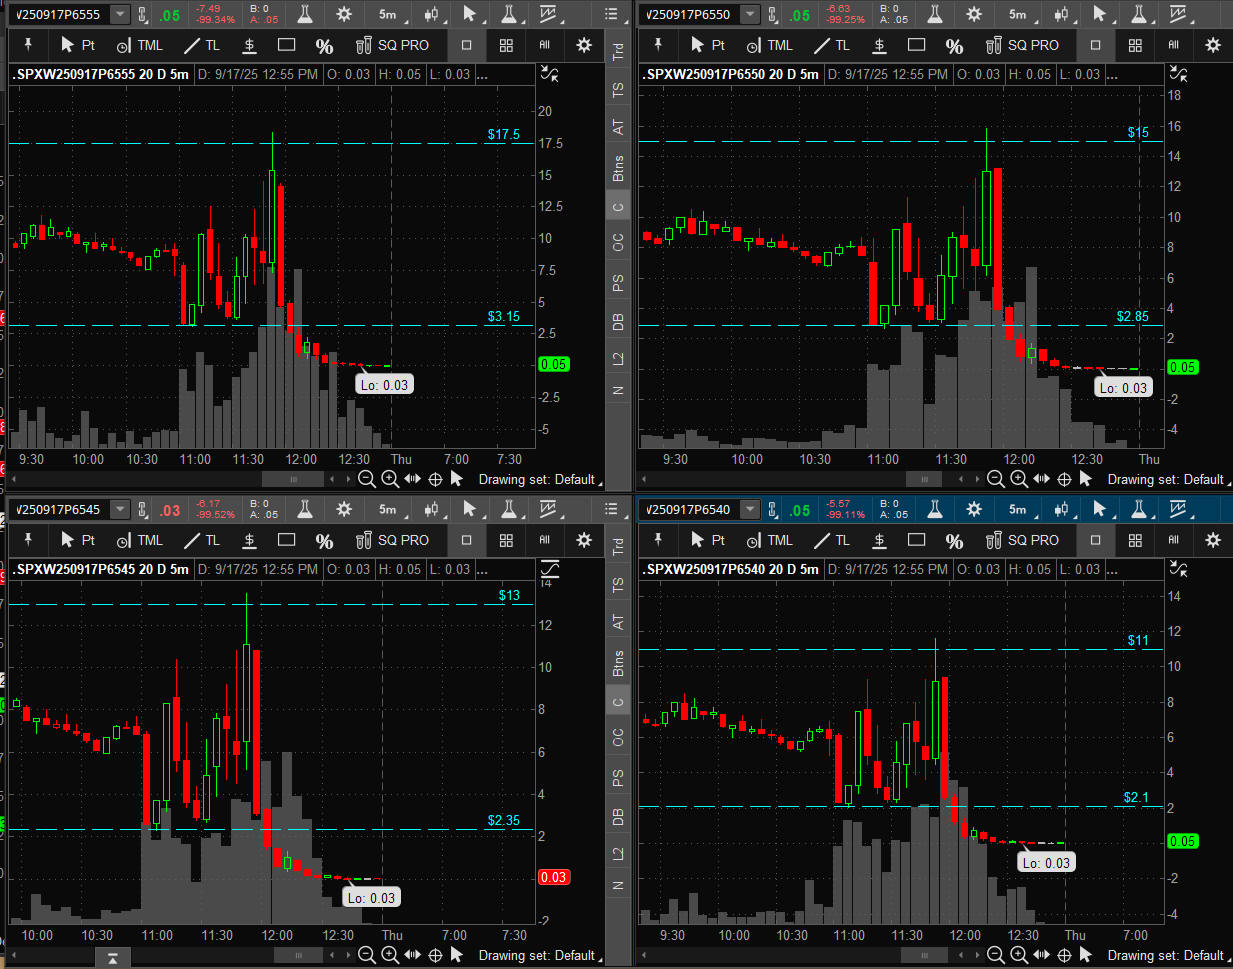This screenshot has width=1233, height=969.
Task: Open the symbol dropdown for V250917P6555
Action: [x=120, y=14]
